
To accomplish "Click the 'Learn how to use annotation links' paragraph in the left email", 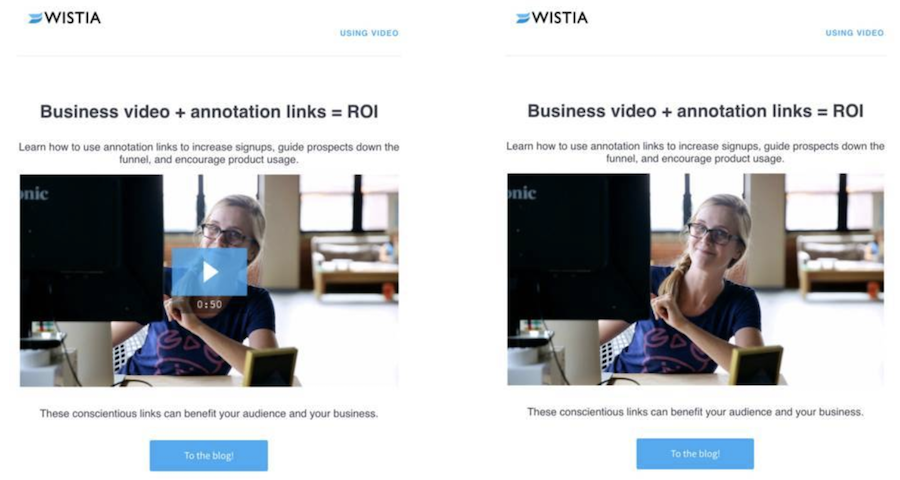I will coord(209,153).
